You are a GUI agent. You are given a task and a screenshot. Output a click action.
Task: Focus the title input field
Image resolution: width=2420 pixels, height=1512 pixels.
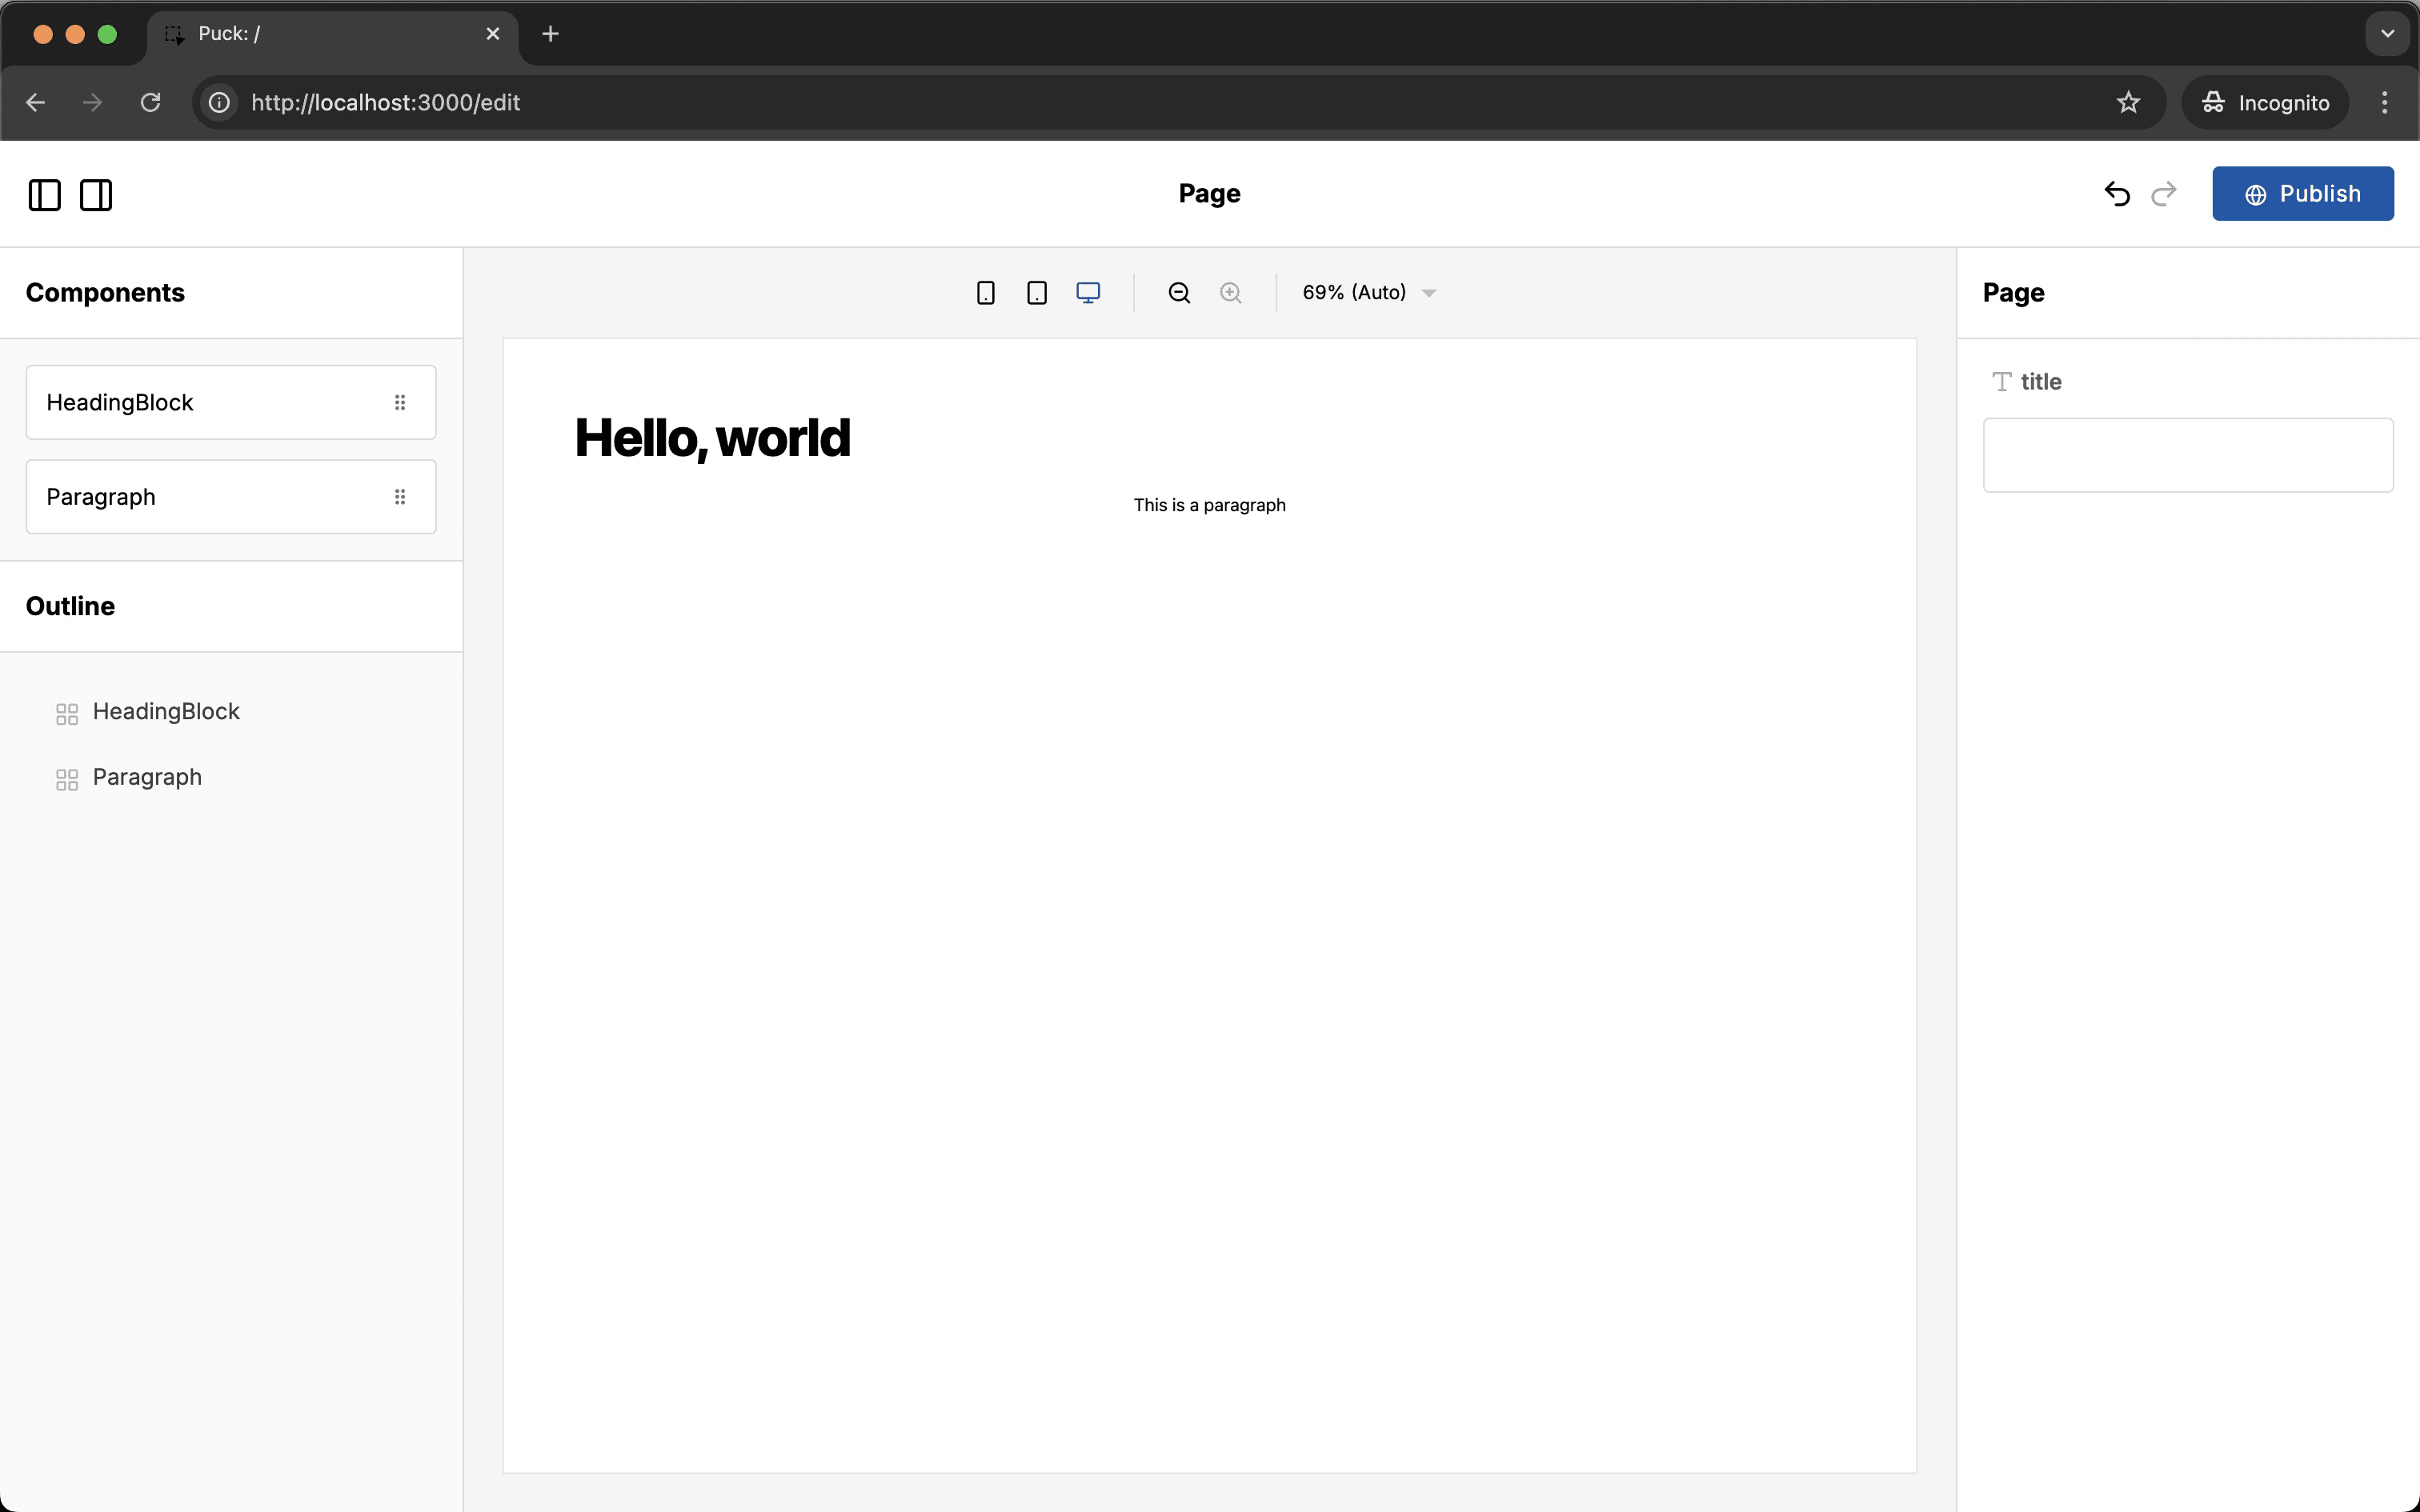coord(2187,455)
